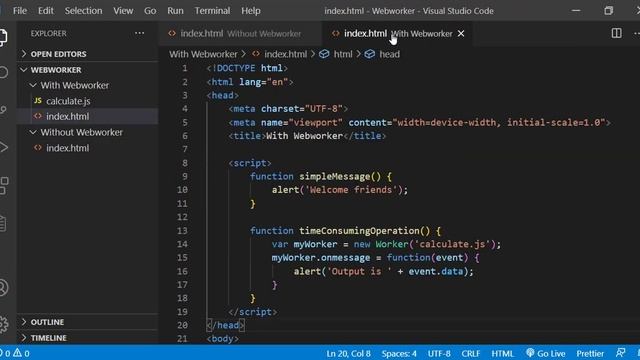Screen dimensions: 640x360
Task: Restore down the VS Code window
Action: (x=608, y=11)
